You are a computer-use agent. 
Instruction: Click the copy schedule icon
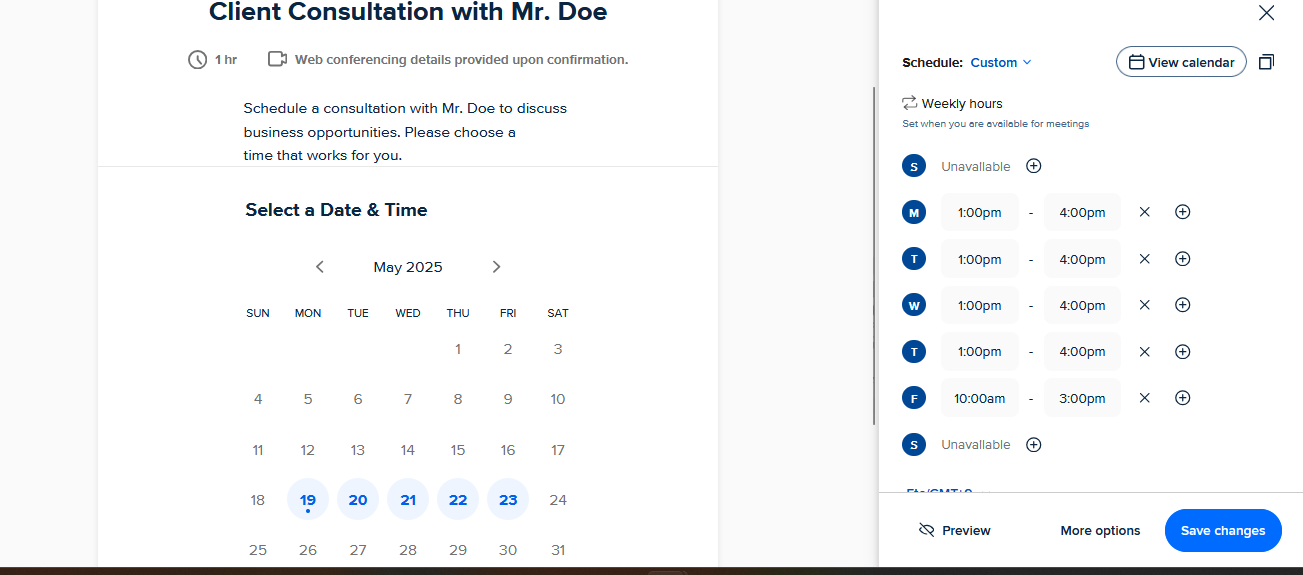(1266, 62)
